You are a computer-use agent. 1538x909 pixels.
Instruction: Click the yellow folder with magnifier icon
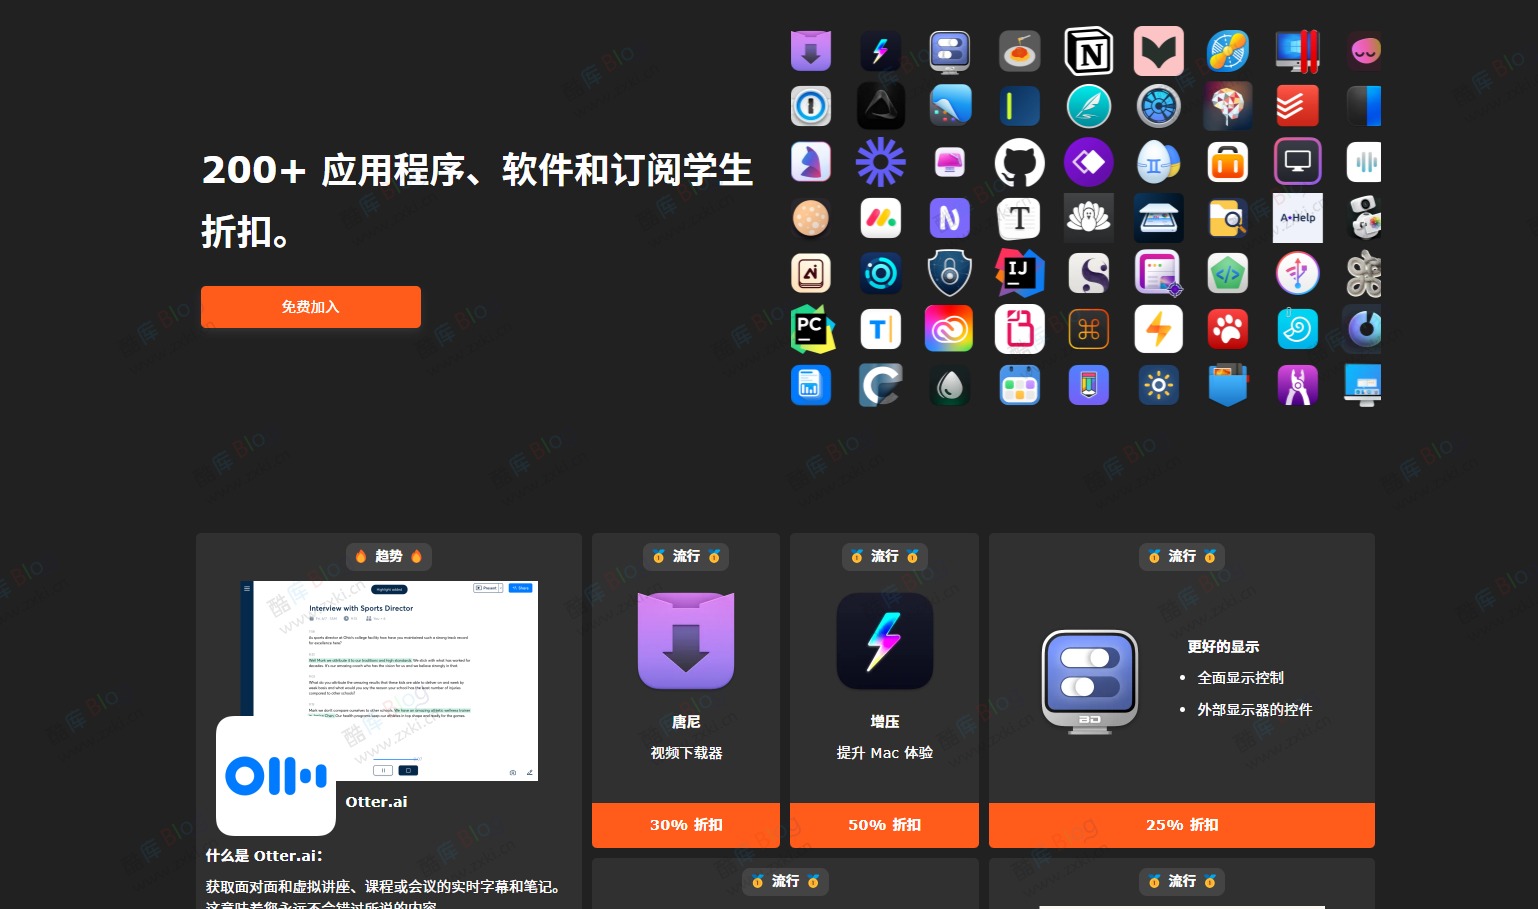coord(1228,218)
